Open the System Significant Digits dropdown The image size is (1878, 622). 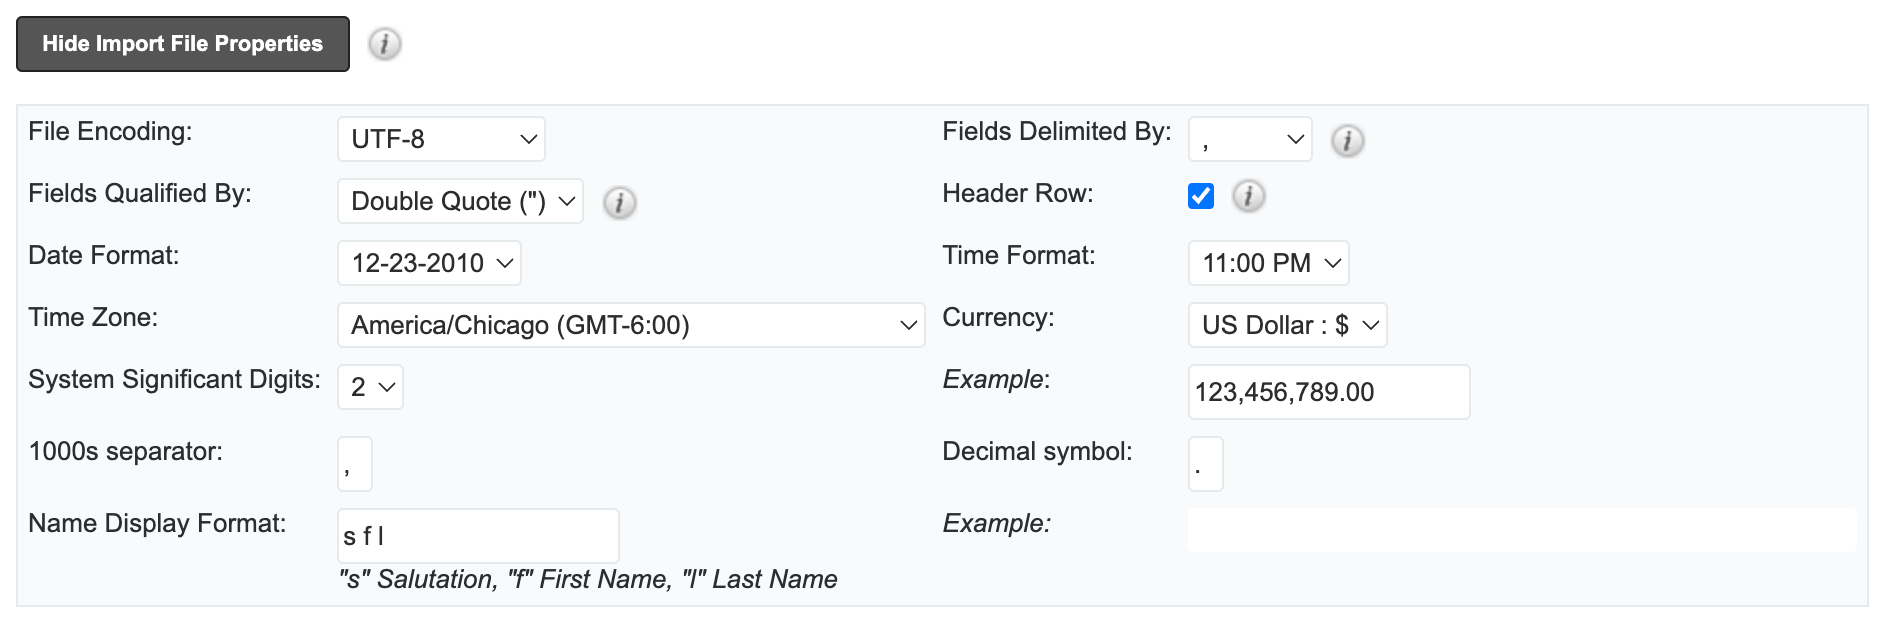click(x=369, y=386)
